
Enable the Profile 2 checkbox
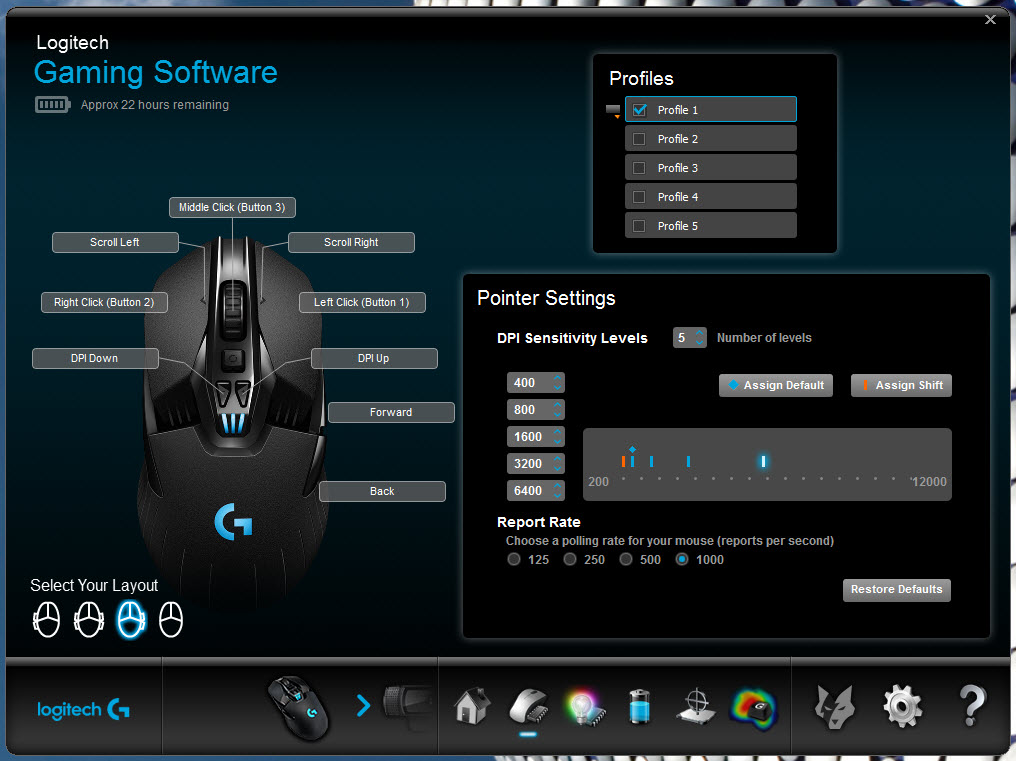pos(639,139)
